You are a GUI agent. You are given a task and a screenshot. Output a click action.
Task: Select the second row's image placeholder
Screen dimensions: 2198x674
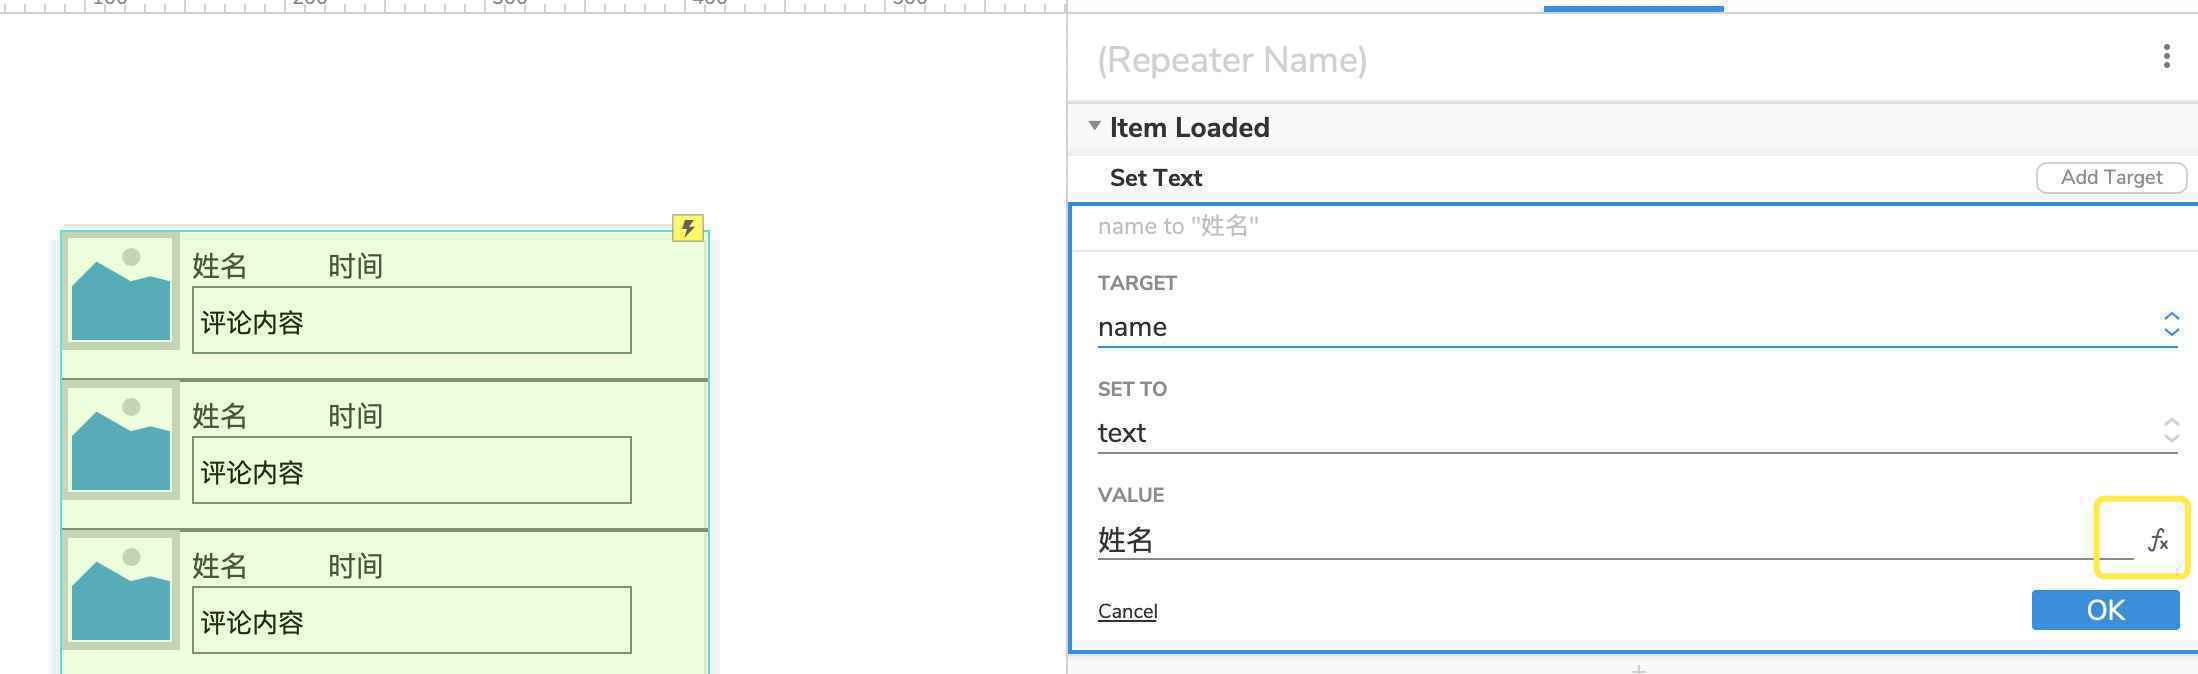[x=121, y=441]
